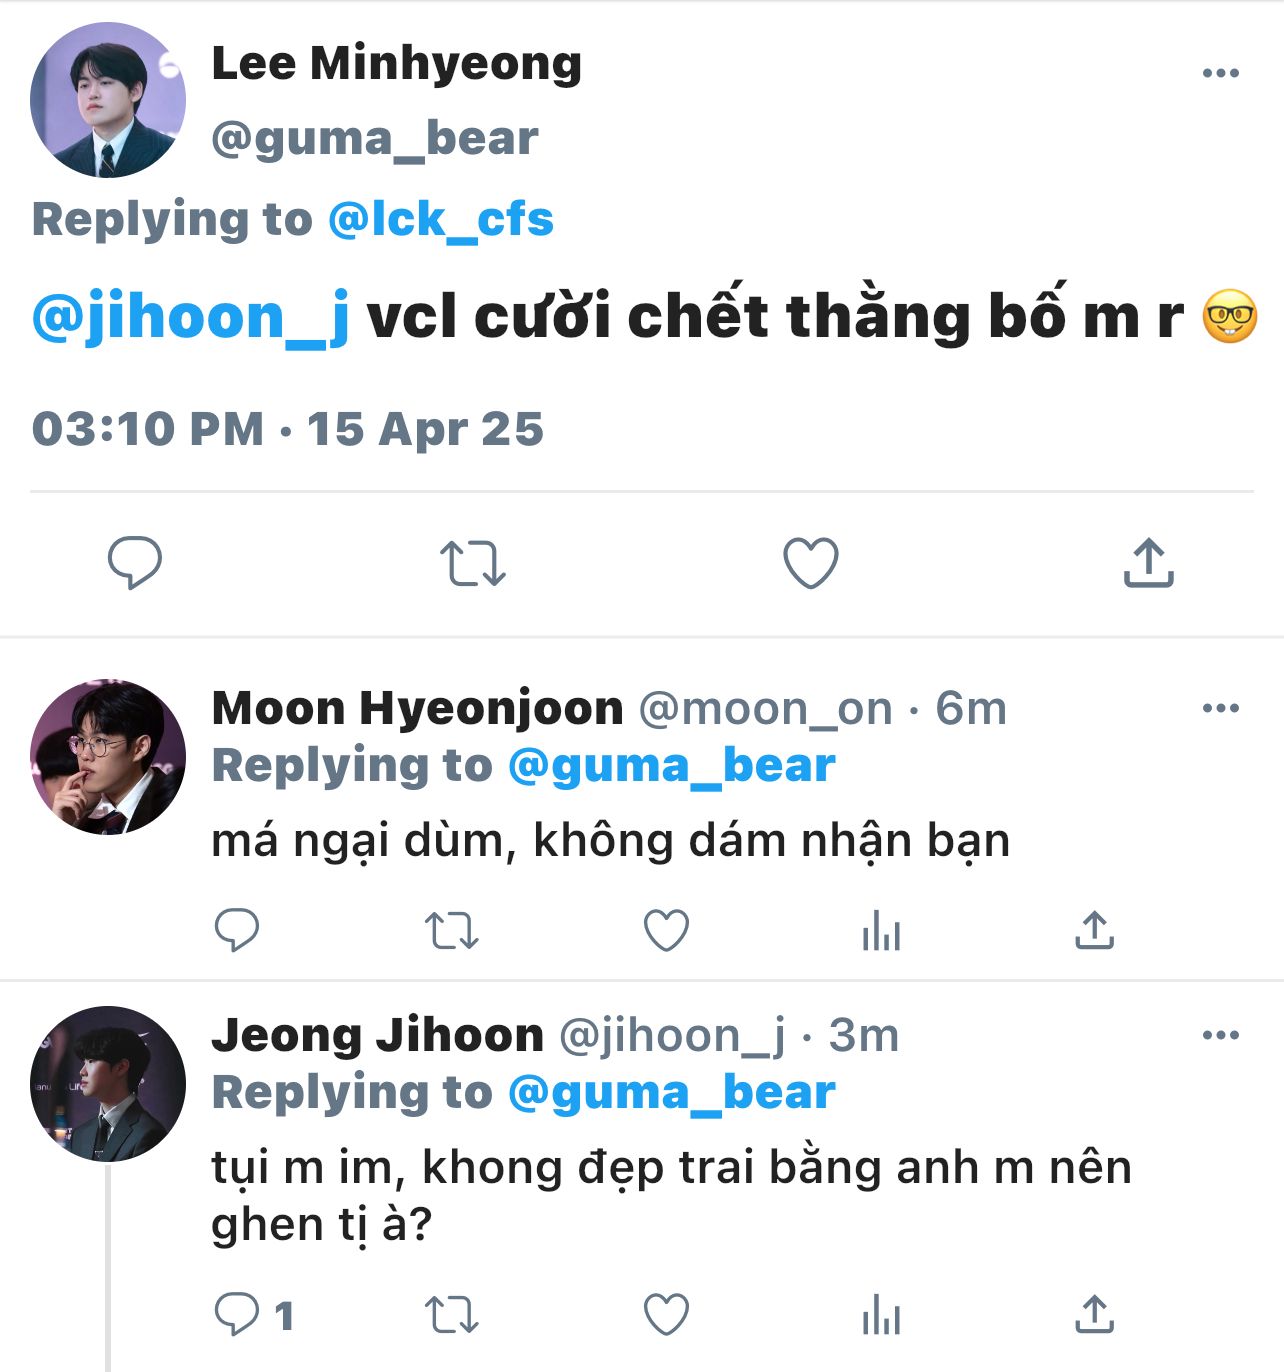Open more options on Jeong Jihoon's reply

coord(1220,1035)
